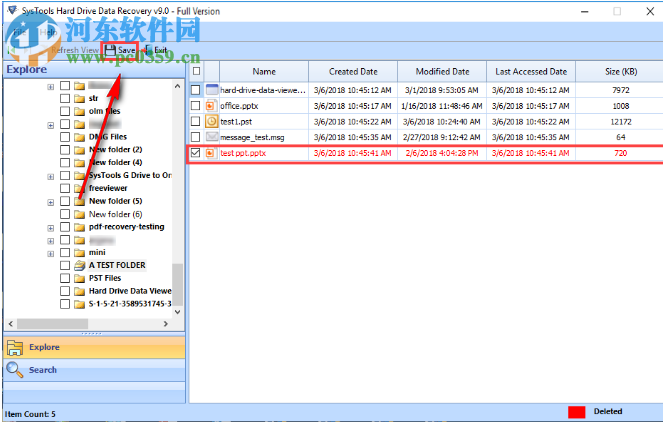Screen dimensions: 663x423
Task: Check the PST Files tree checkbox
Action: click(65, 278)
